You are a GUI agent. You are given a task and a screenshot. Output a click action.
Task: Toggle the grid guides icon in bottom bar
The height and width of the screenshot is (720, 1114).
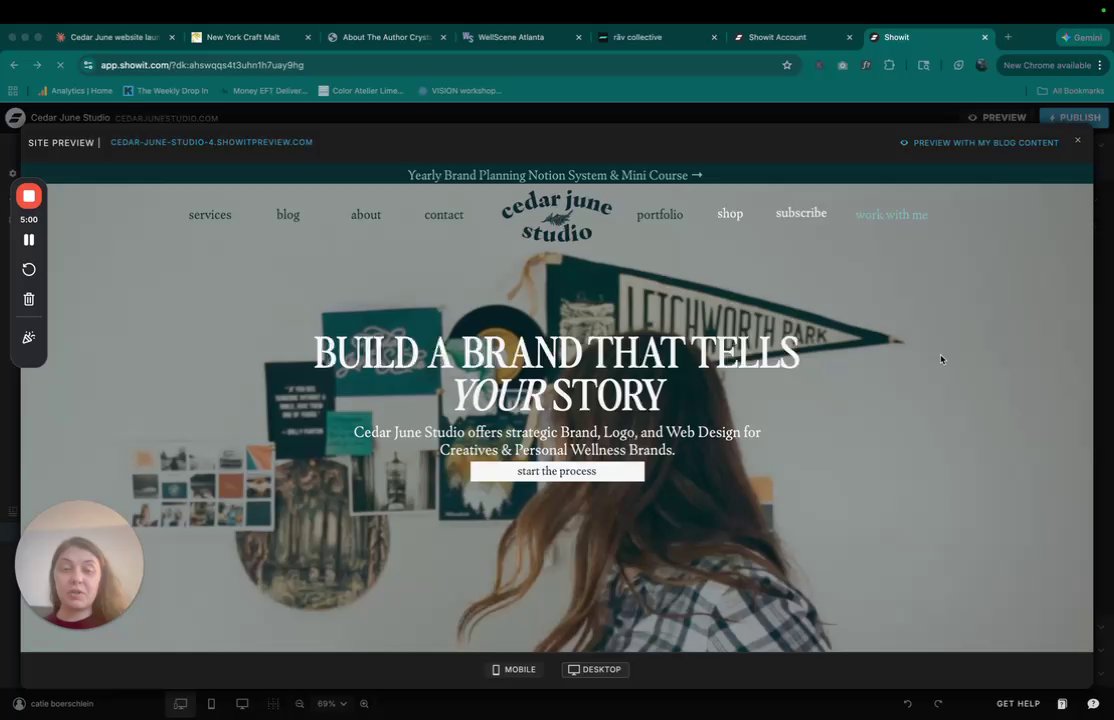273,704
